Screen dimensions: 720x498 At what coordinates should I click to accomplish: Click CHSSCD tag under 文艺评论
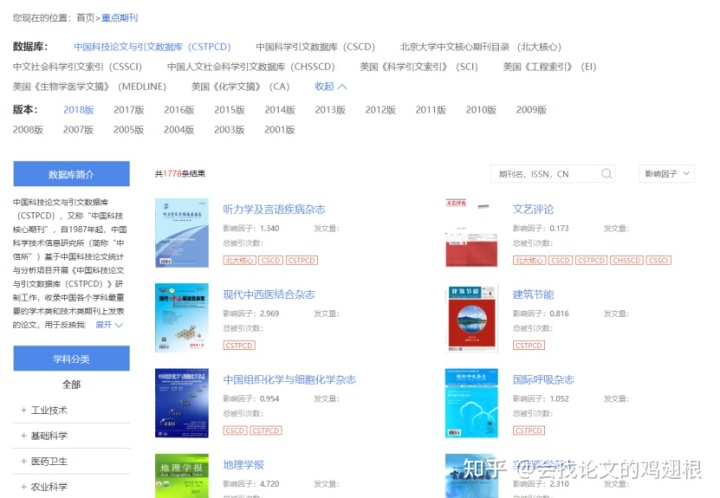point(627,260)
